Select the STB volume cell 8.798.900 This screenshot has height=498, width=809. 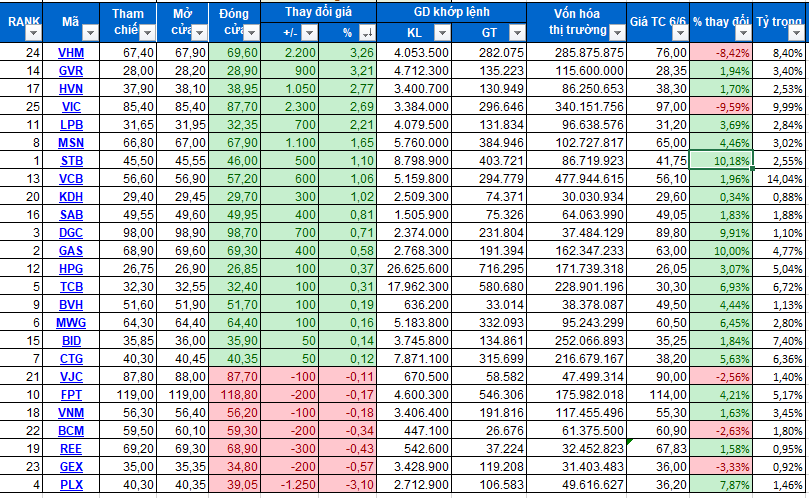[414, 161]
